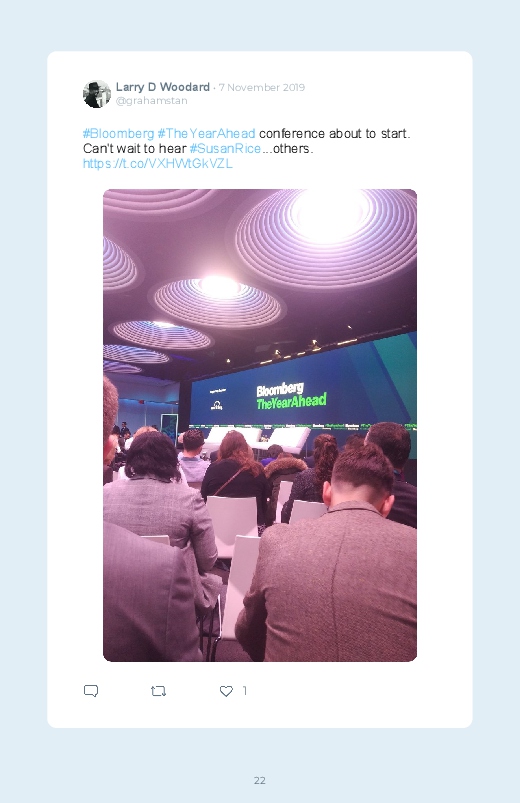
Task: Click the "...others." tweet text
Action: [287, 149]
